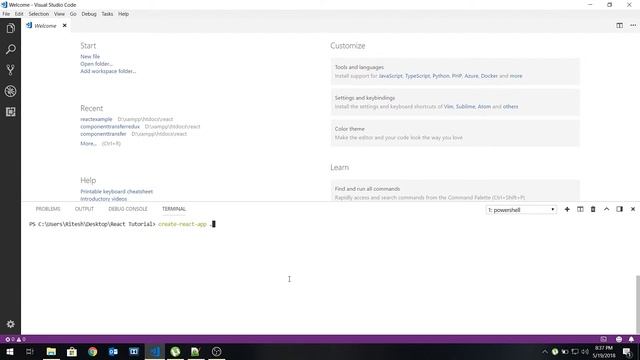This screenshot has width=640, height=360.
Task: Open File Explorer from taskbar
Action: point(51,351)
